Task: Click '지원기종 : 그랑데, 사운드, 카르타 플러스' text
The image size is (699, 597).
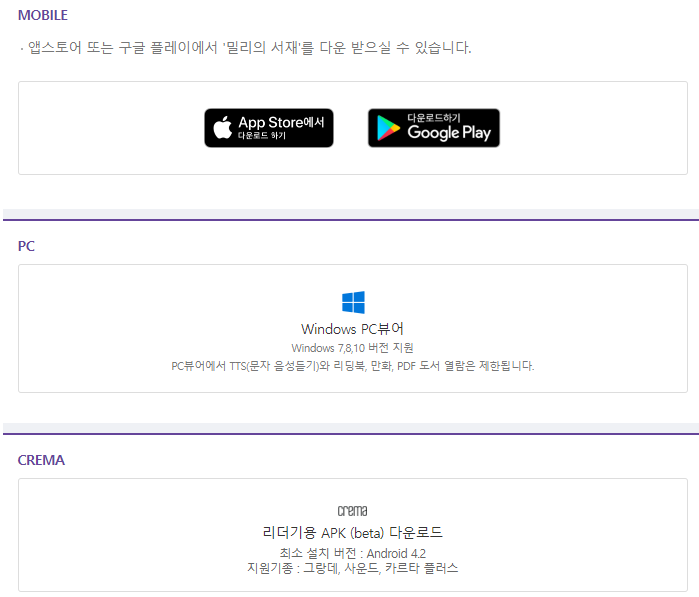Action: pos(353,568)
